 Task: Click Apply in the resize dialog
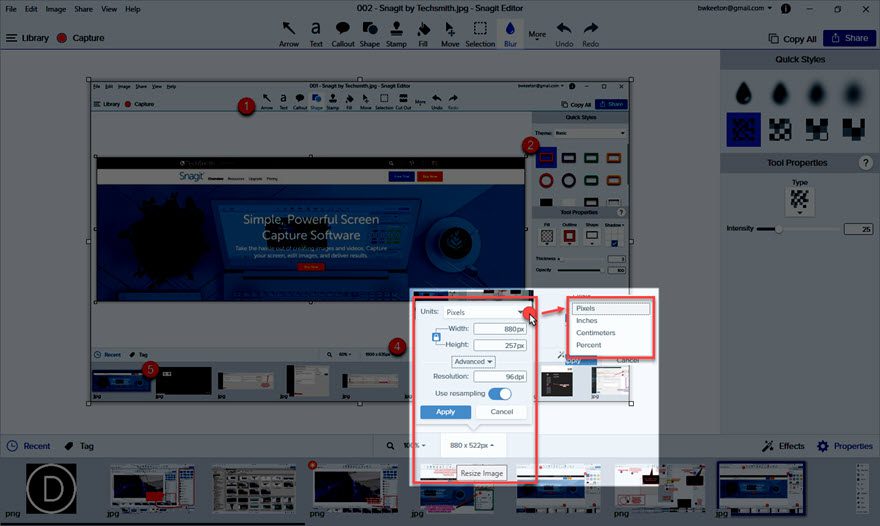click(x=446, y=412)
